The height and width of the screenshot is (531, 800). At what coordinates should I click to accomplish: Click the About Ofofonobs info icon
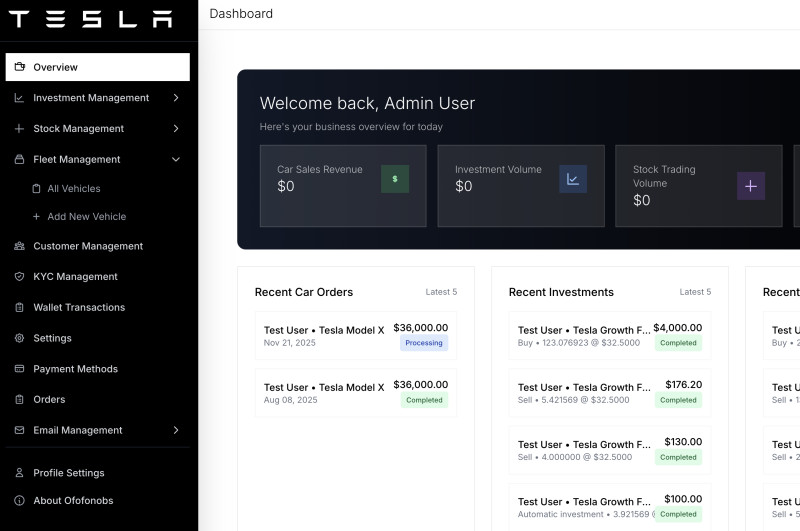(x=20, y=500)
